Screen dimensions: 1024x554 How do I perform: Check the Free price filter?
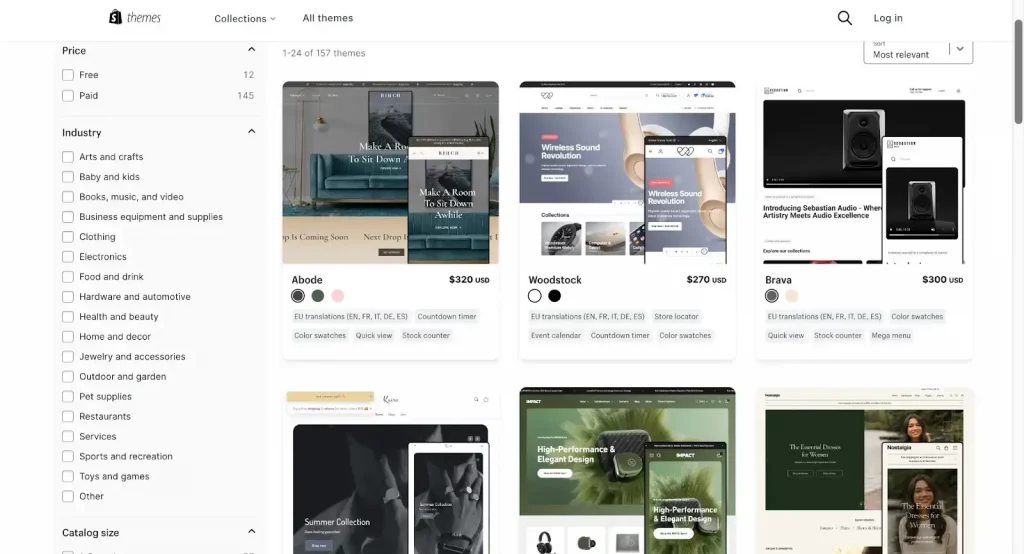click(x=68, y=75)
